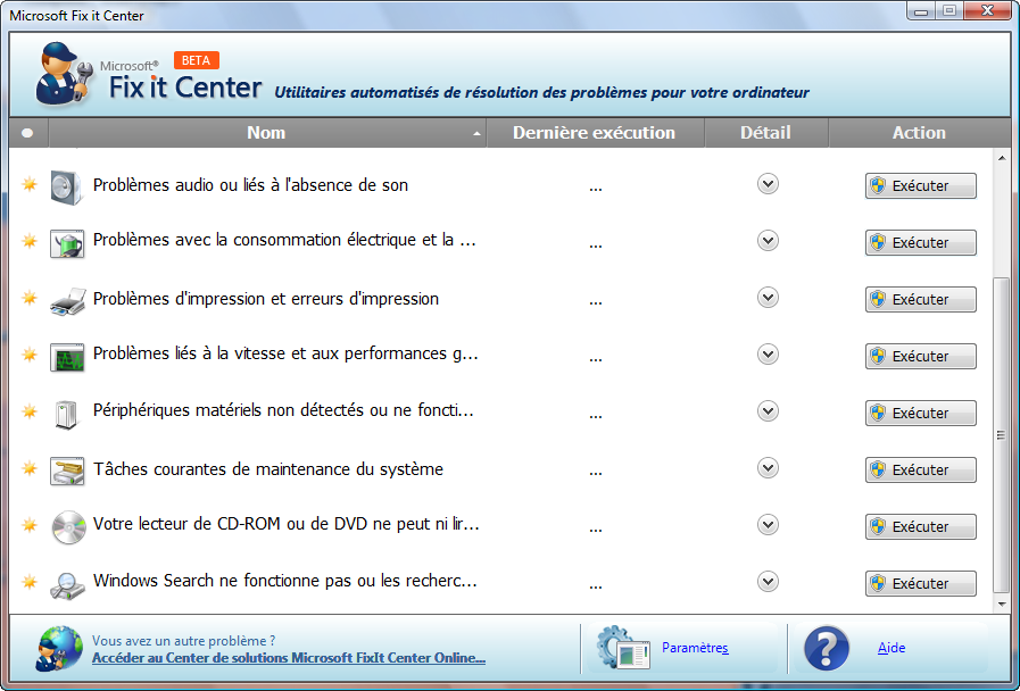Open the Microsoft FixIt Center Online link
The width and height of the screenshot is (1020, 691).
[289, 658]
